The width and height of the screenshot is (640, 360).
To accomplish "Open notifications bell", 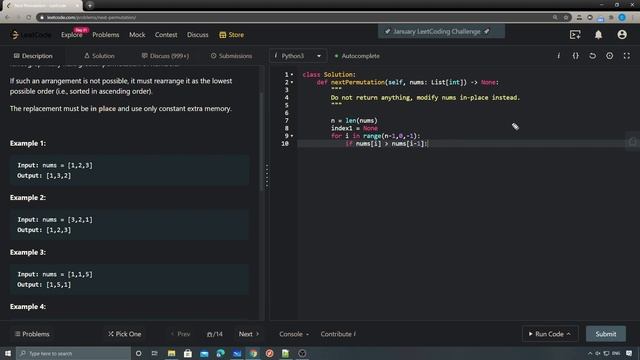I will tap(598, 35).
